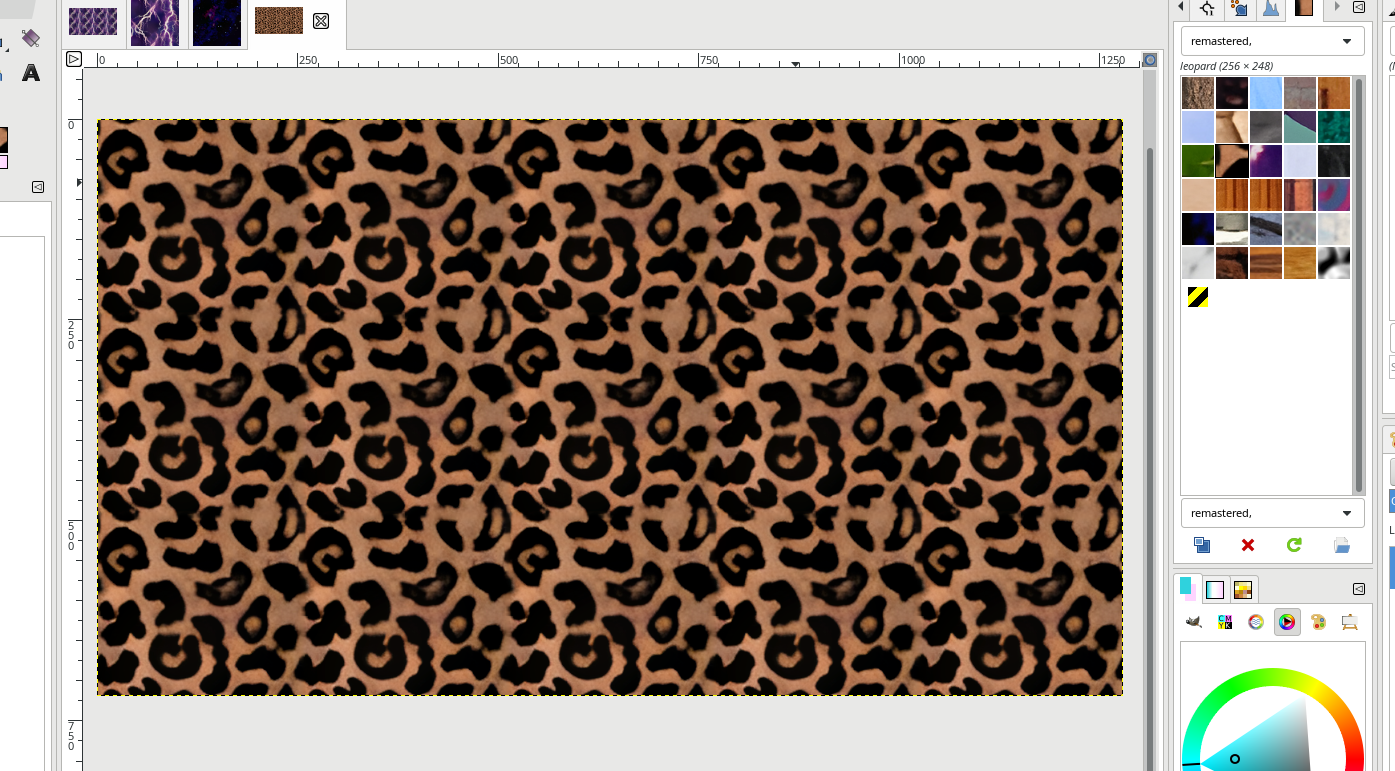Switch to the FG/BG Color dock tab
Image resolution: width=1395 pixels, height=771 pixels.
pyautogui.click(x=1187, y=589)
